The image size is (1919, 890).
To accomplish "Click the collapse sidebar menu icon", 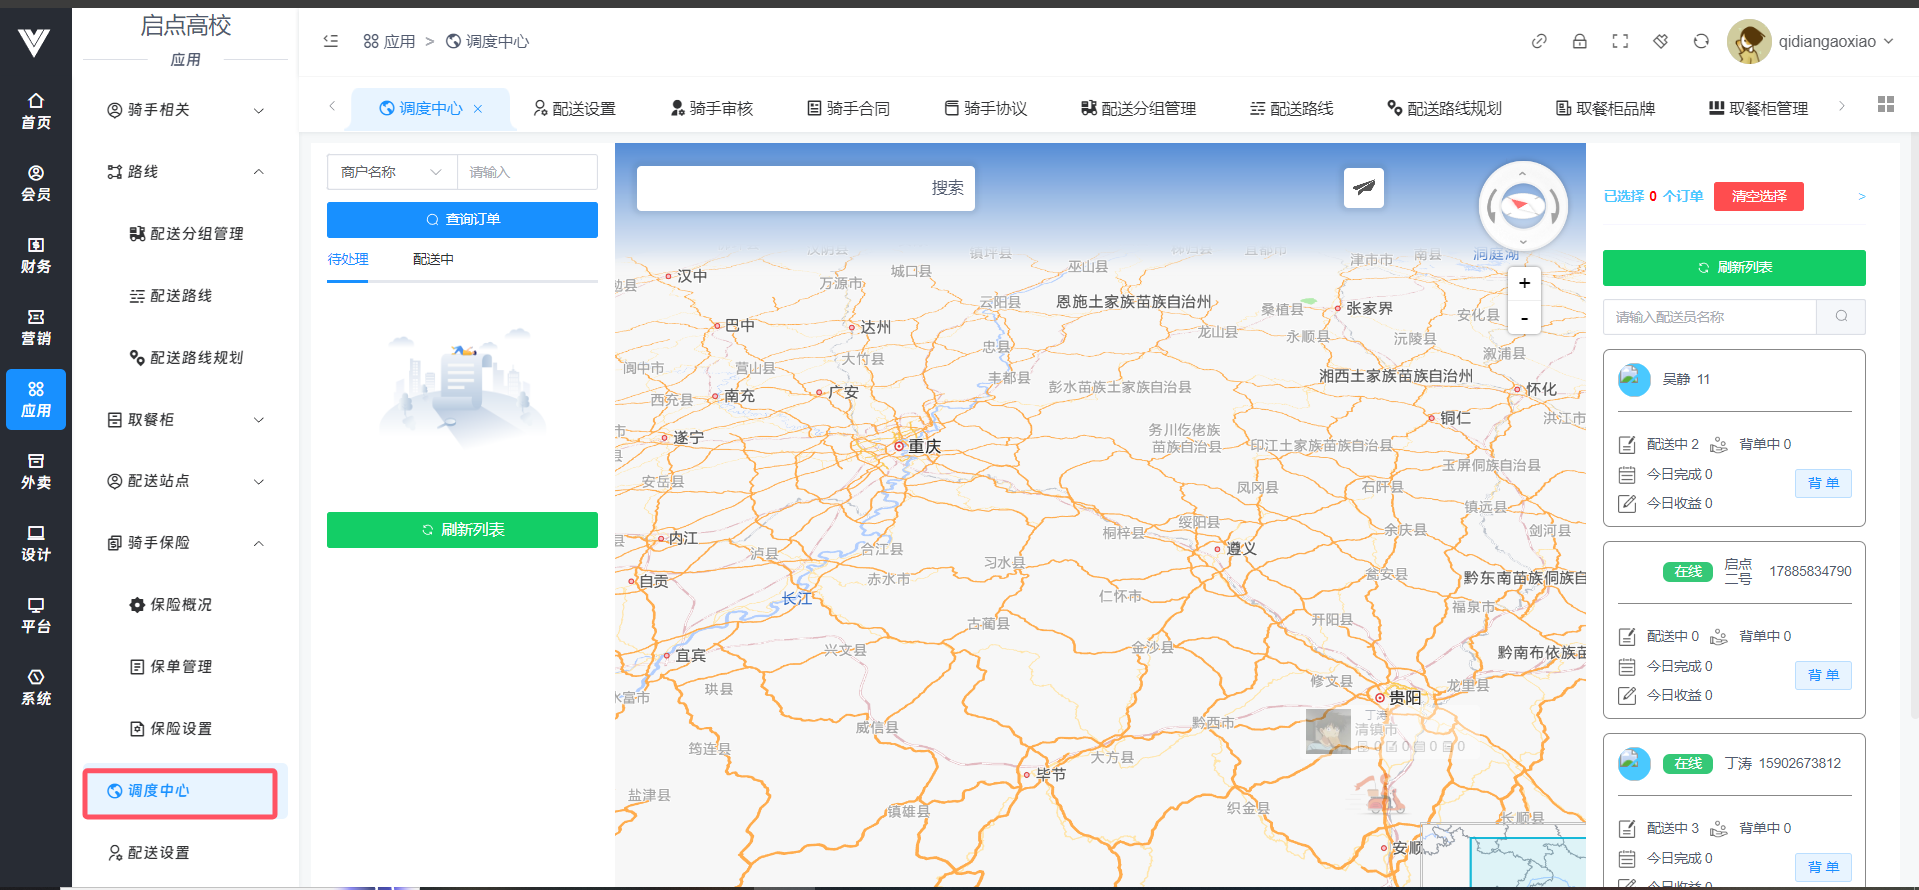I will click(x=331, y=41).
